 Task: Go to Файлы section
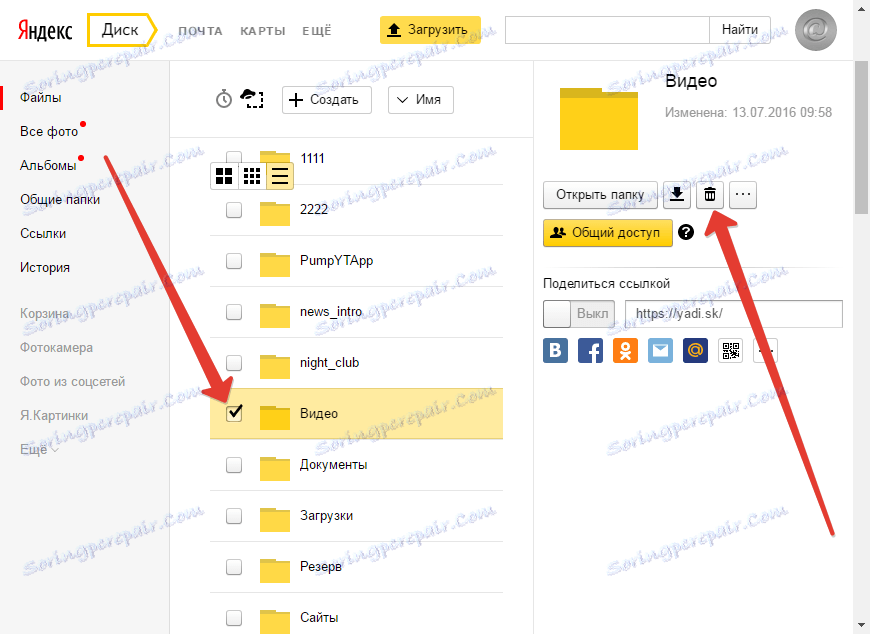coord(41,98)
